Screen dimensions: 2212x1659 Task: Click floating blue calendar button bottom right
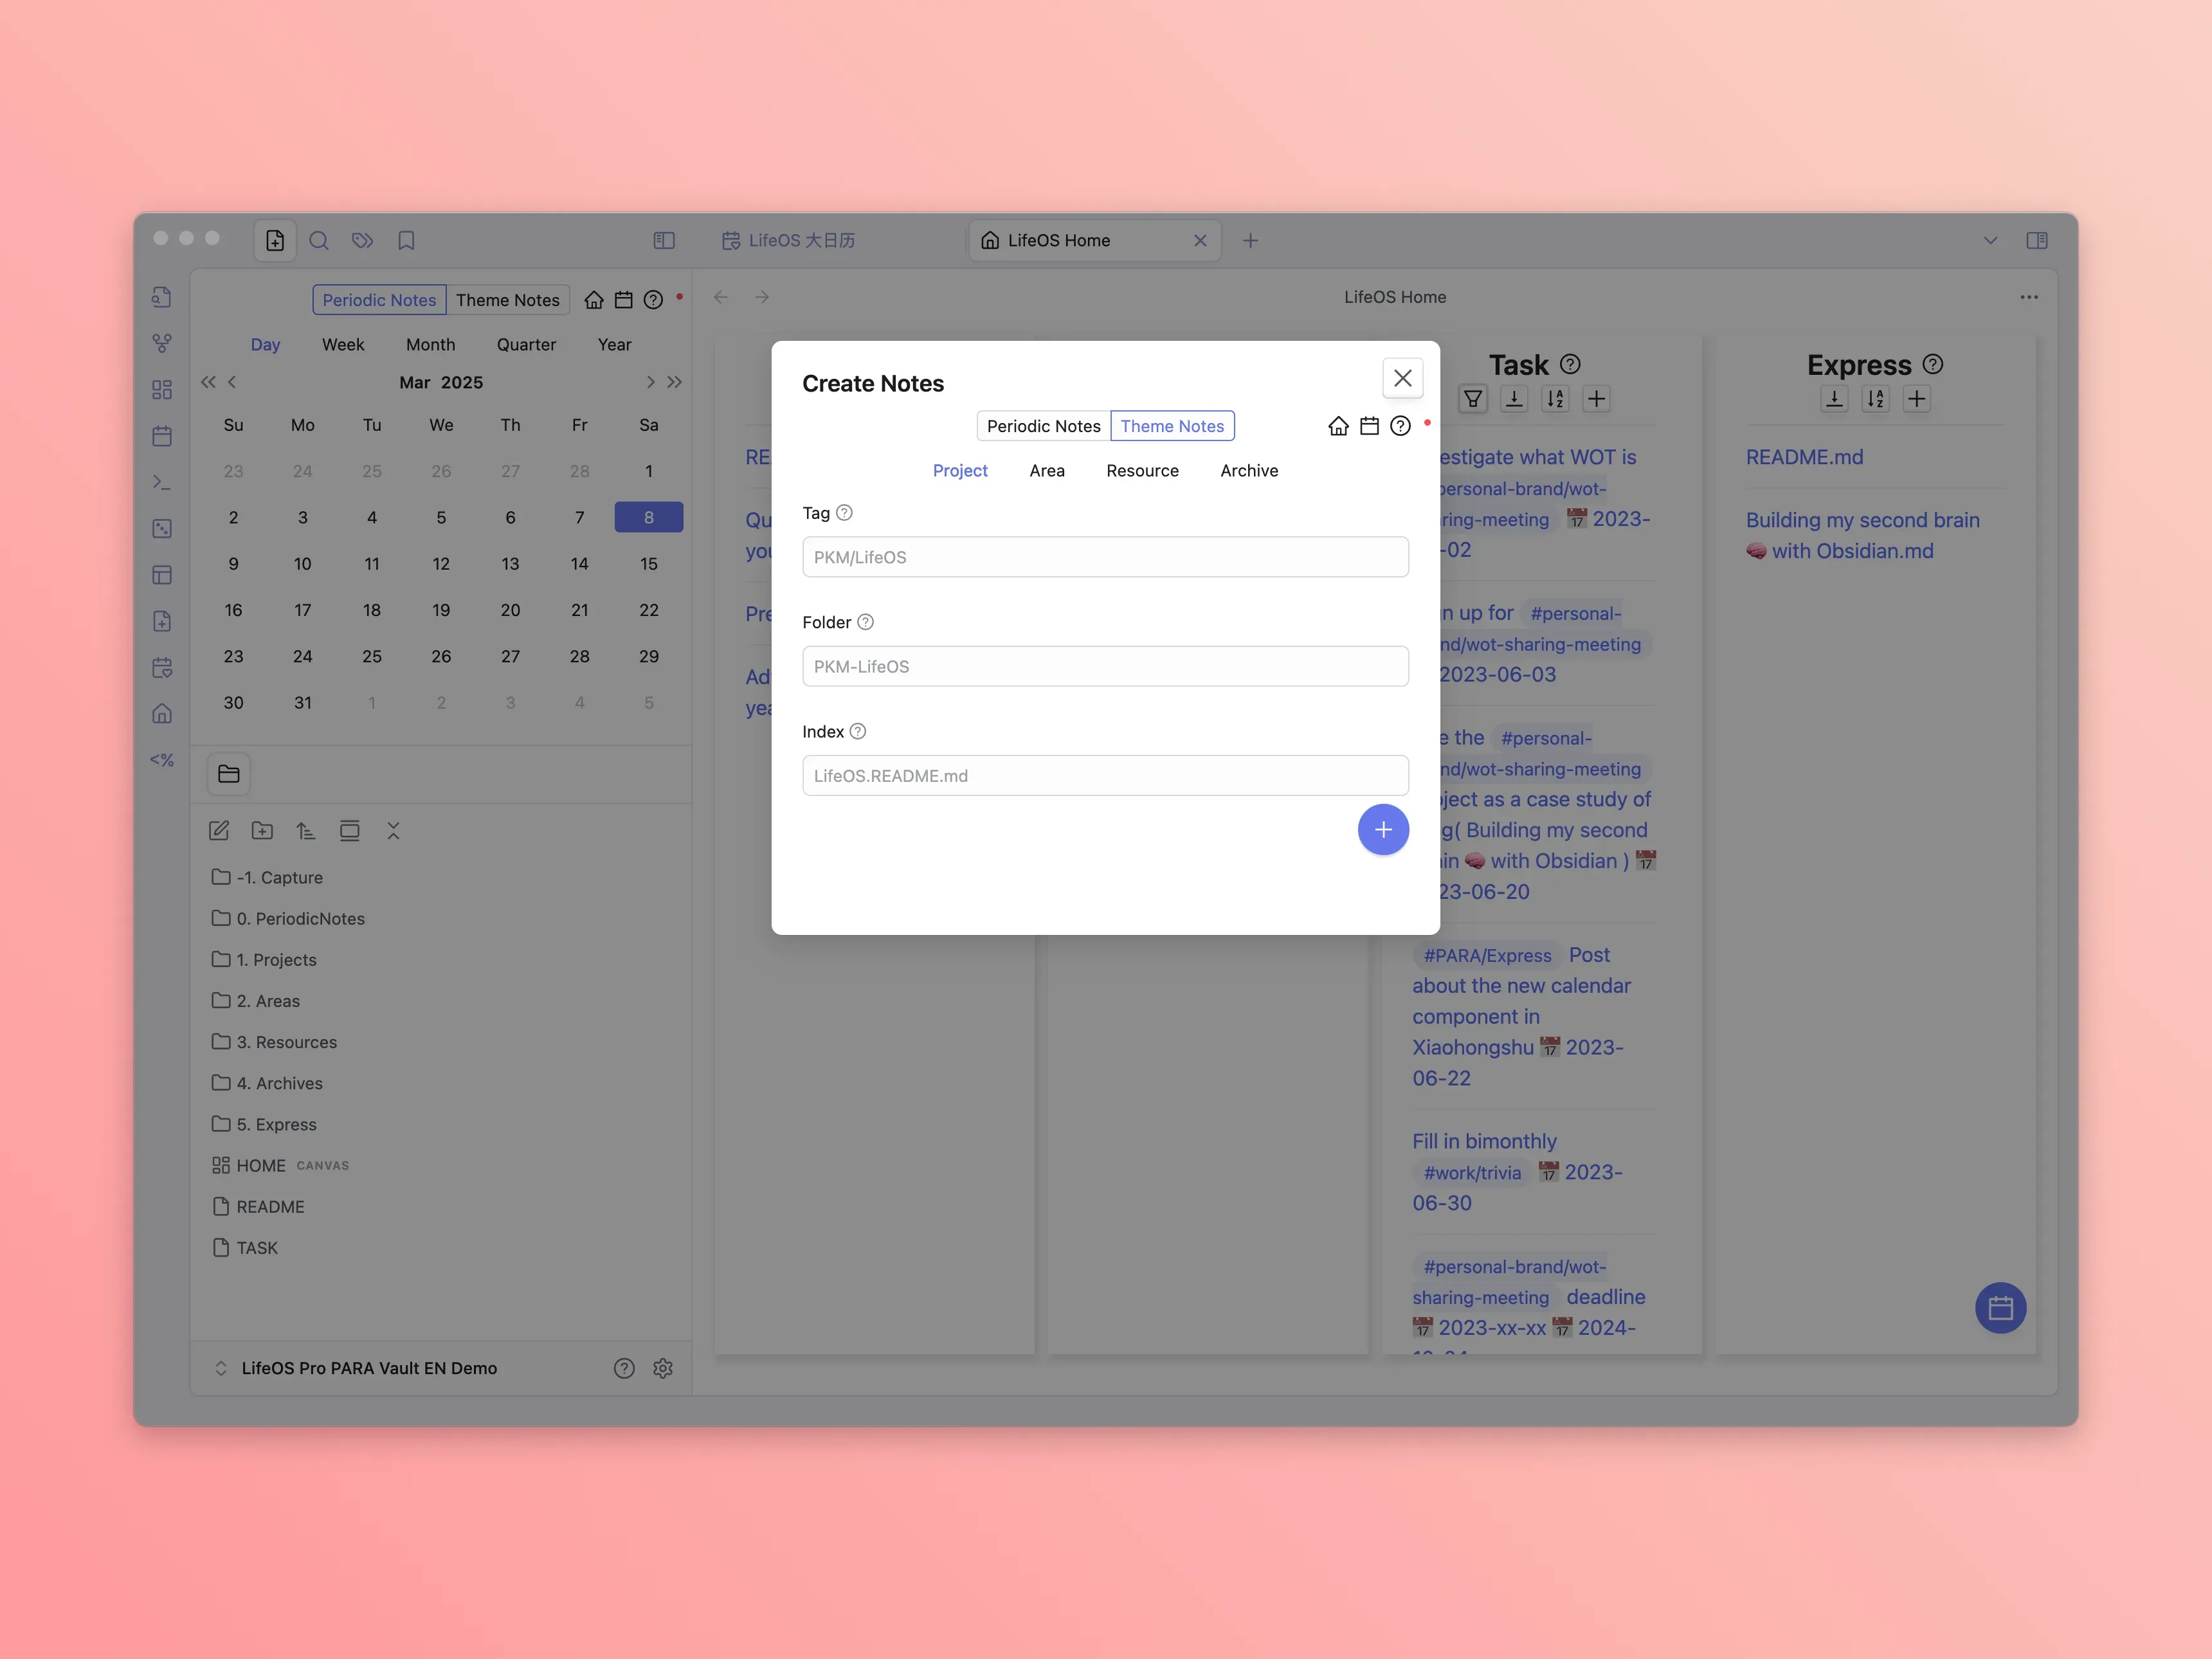2000,1308
